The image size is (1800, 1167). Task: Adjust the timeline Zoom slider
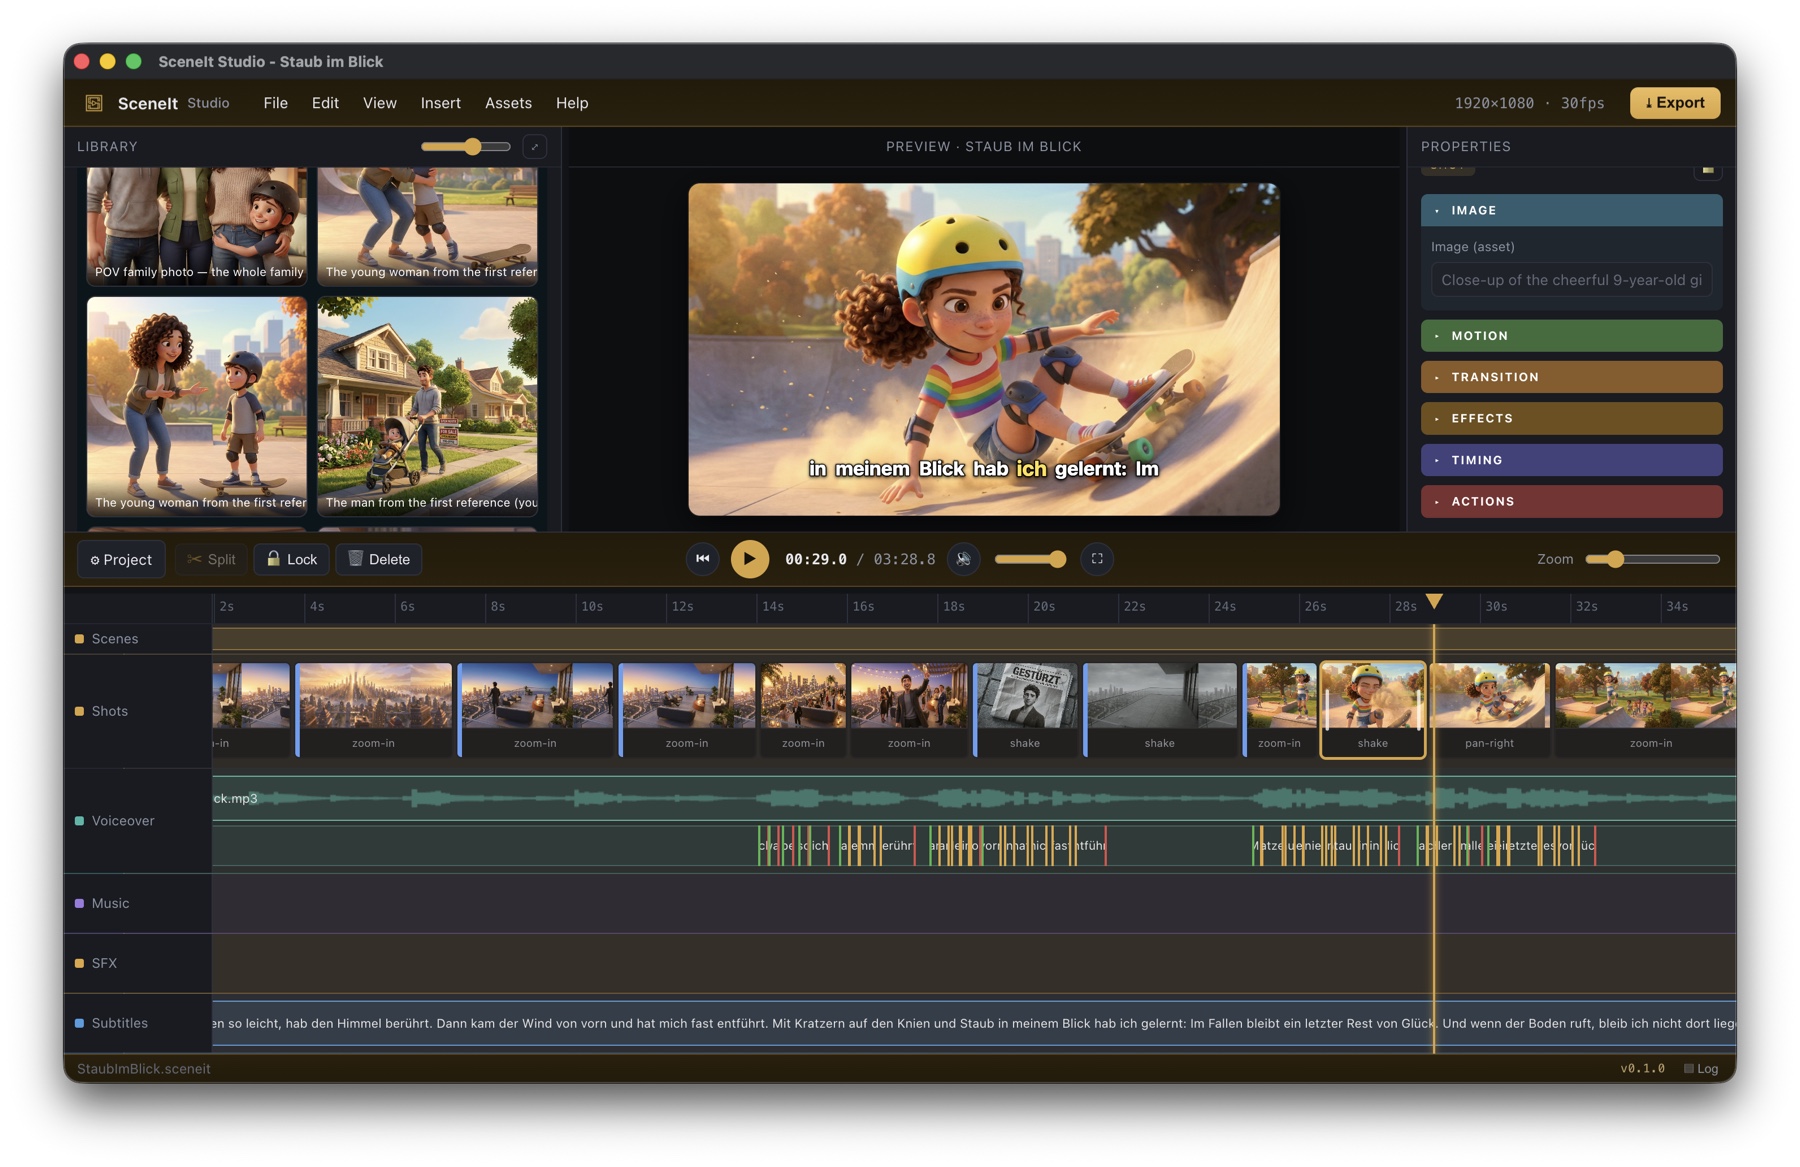1652,559
